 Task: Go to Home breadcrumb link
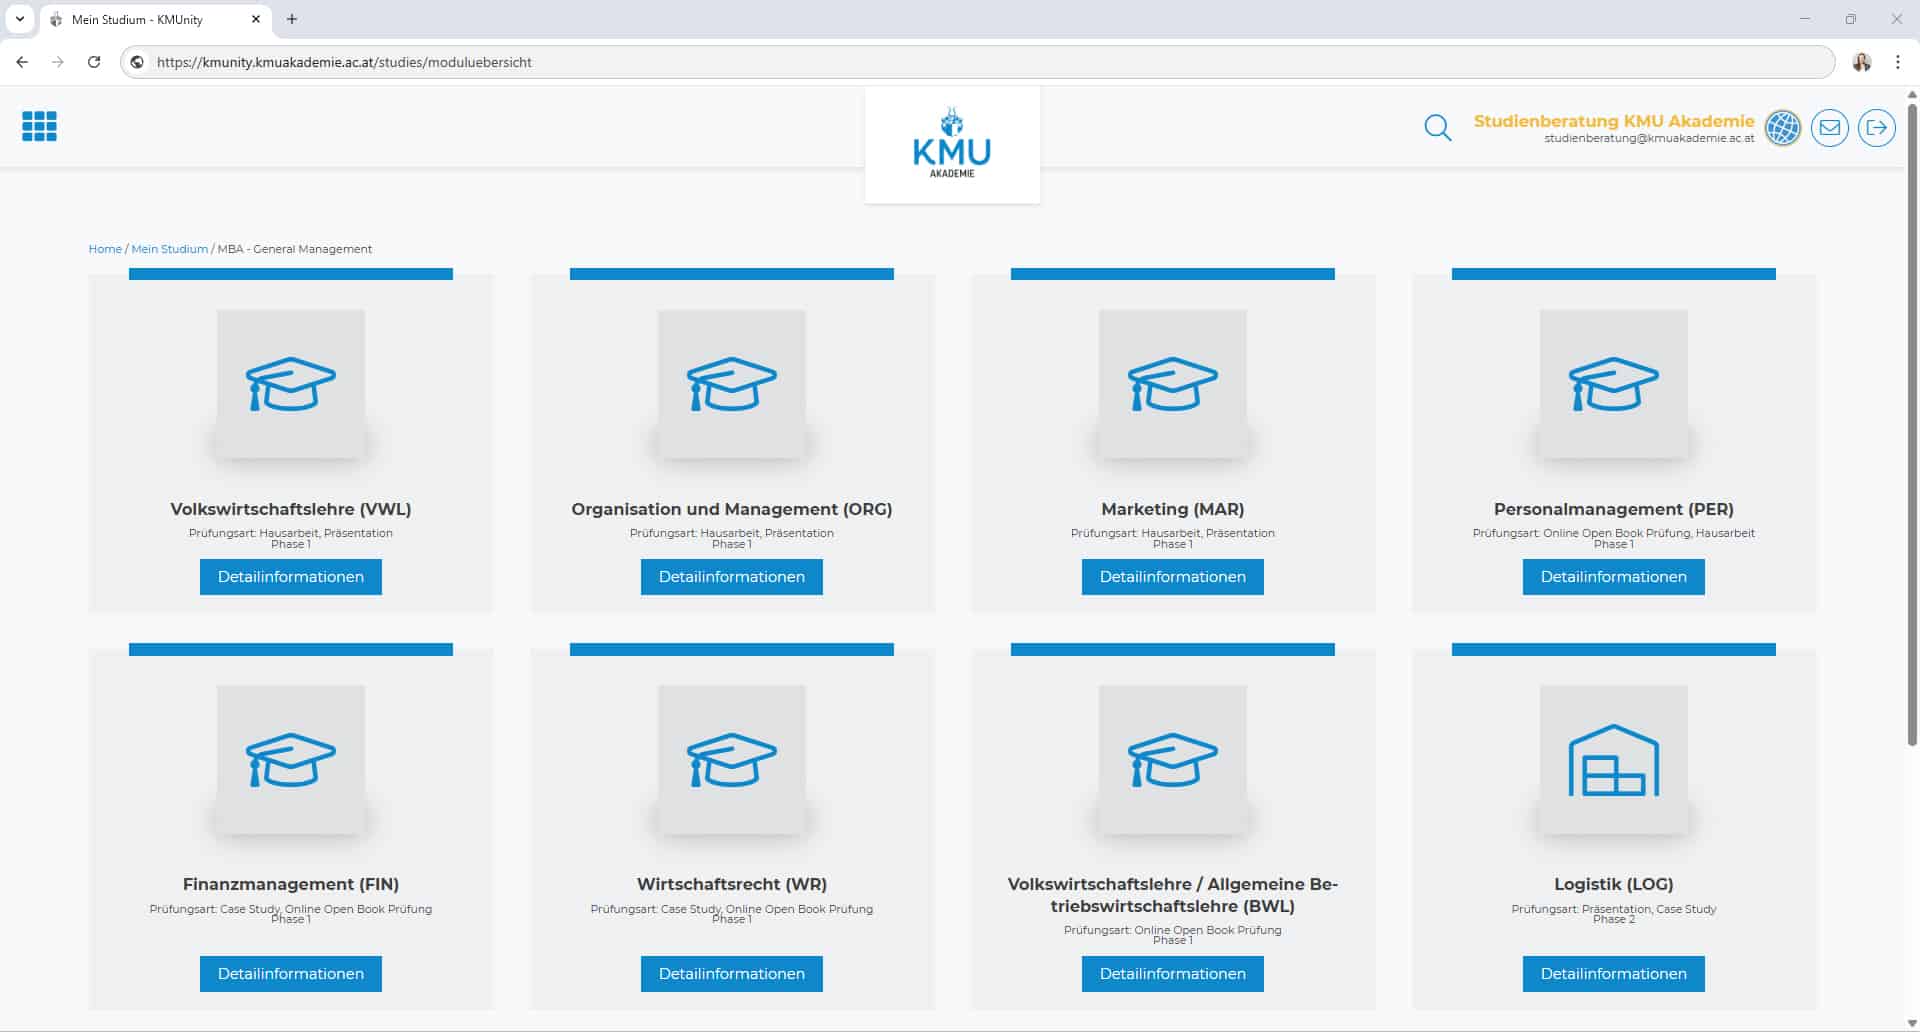point(105,249)
